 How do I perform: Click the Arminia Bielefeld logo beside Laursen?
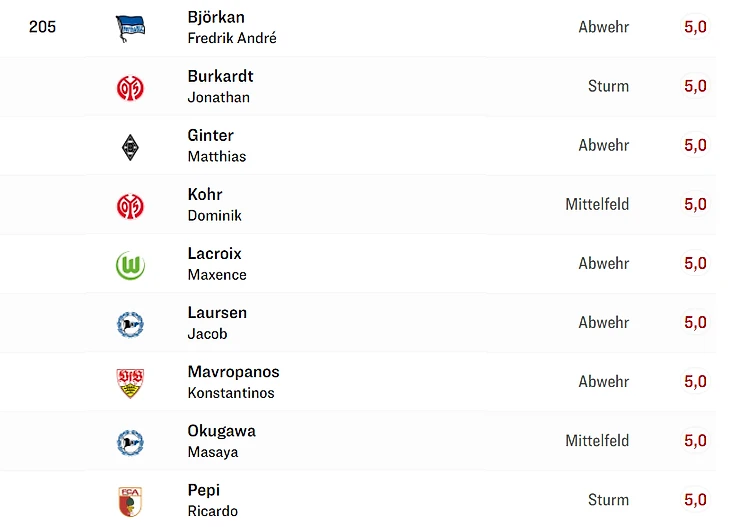[130, 323]
